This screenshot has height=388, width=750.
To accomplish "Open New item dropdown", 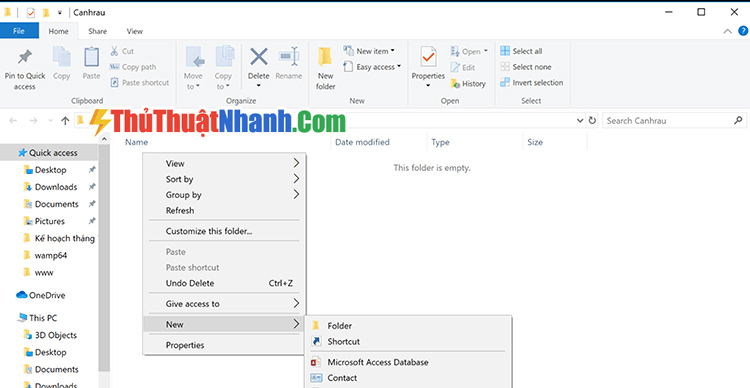I will pos(369,51).
